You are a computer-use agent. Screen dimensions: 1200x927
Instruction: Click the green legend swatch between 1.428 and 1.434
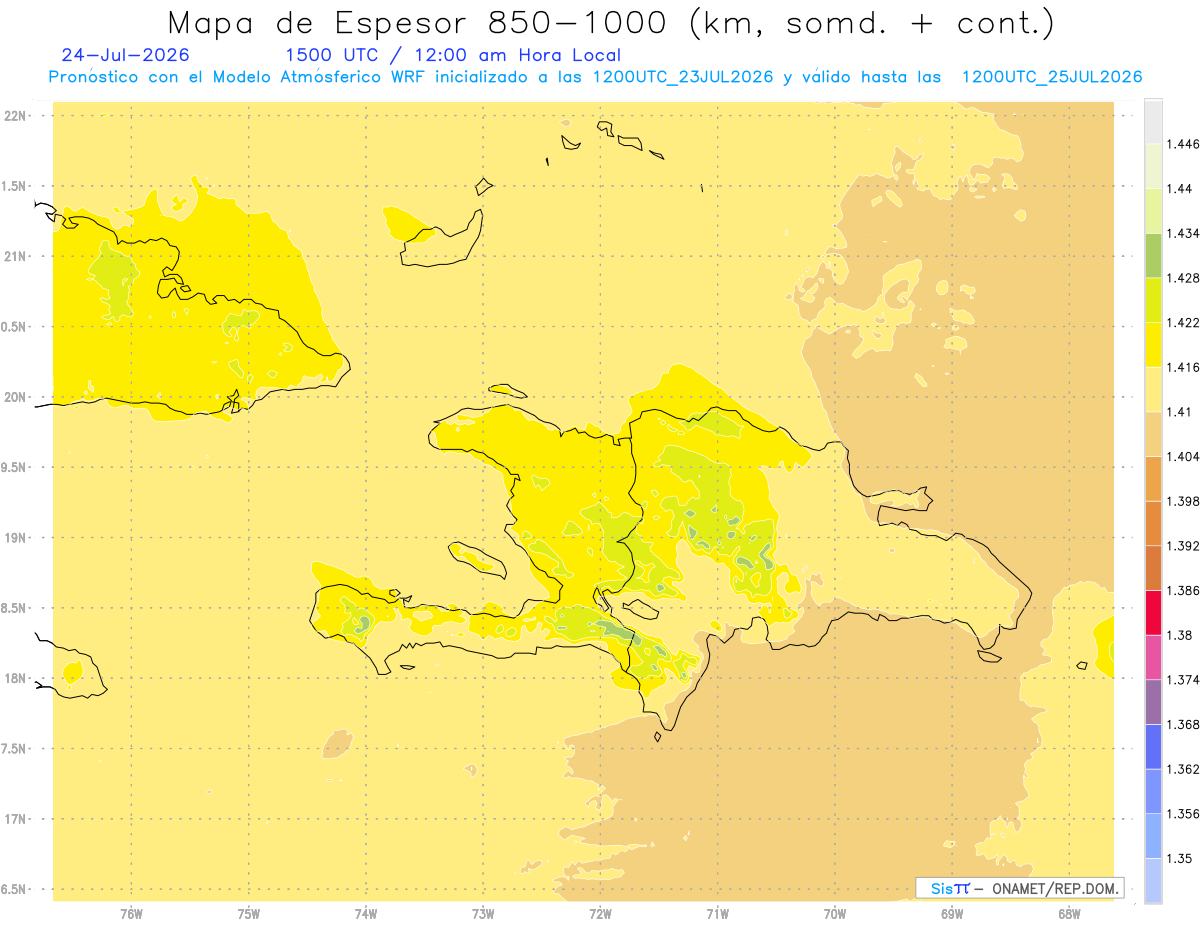tap(1153, 255)
